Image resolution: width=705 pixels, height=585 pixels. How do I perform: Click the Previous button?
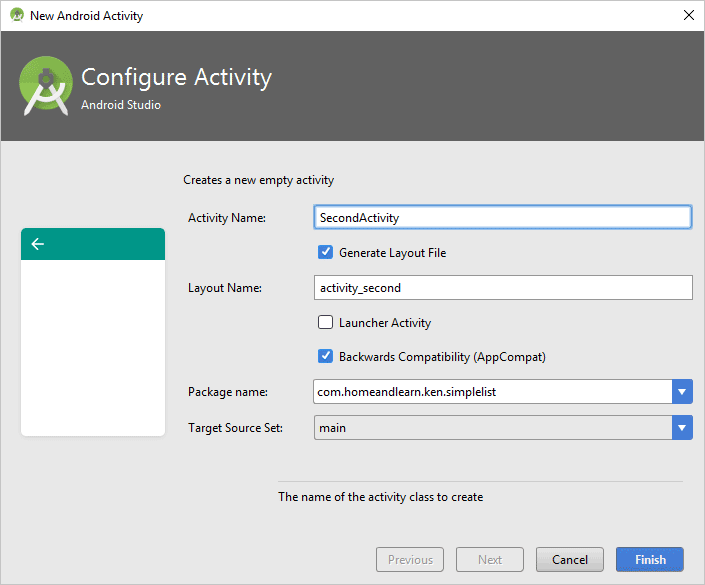tap(410, 560)
